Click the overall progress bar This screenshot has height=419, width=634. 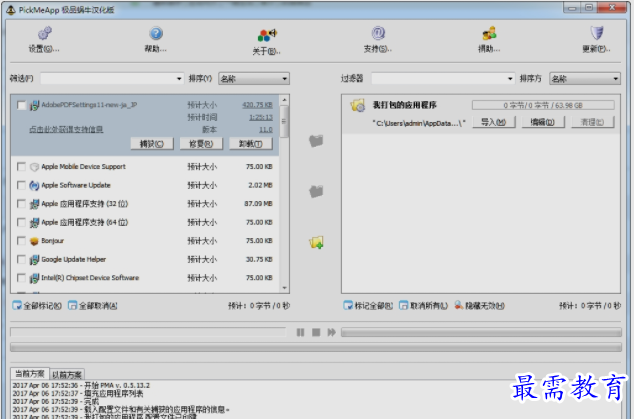pos(316,347)
